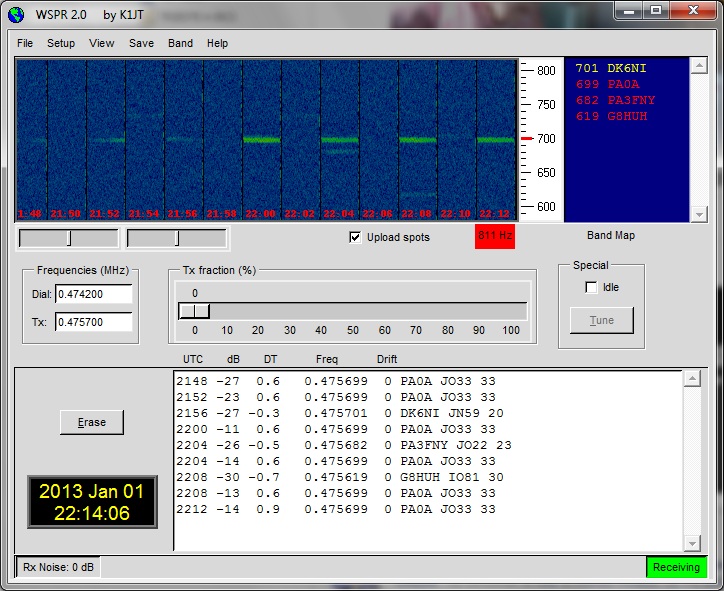
Task: Click the 2208 PA0A -13 dB decode row
Action: pos(336,493)
